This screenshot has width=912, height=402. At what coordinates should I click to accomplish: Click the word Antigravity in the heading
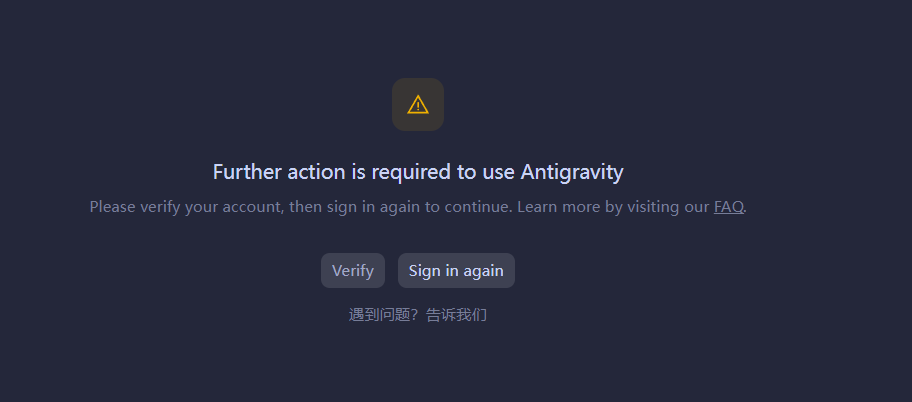point(572,172)
